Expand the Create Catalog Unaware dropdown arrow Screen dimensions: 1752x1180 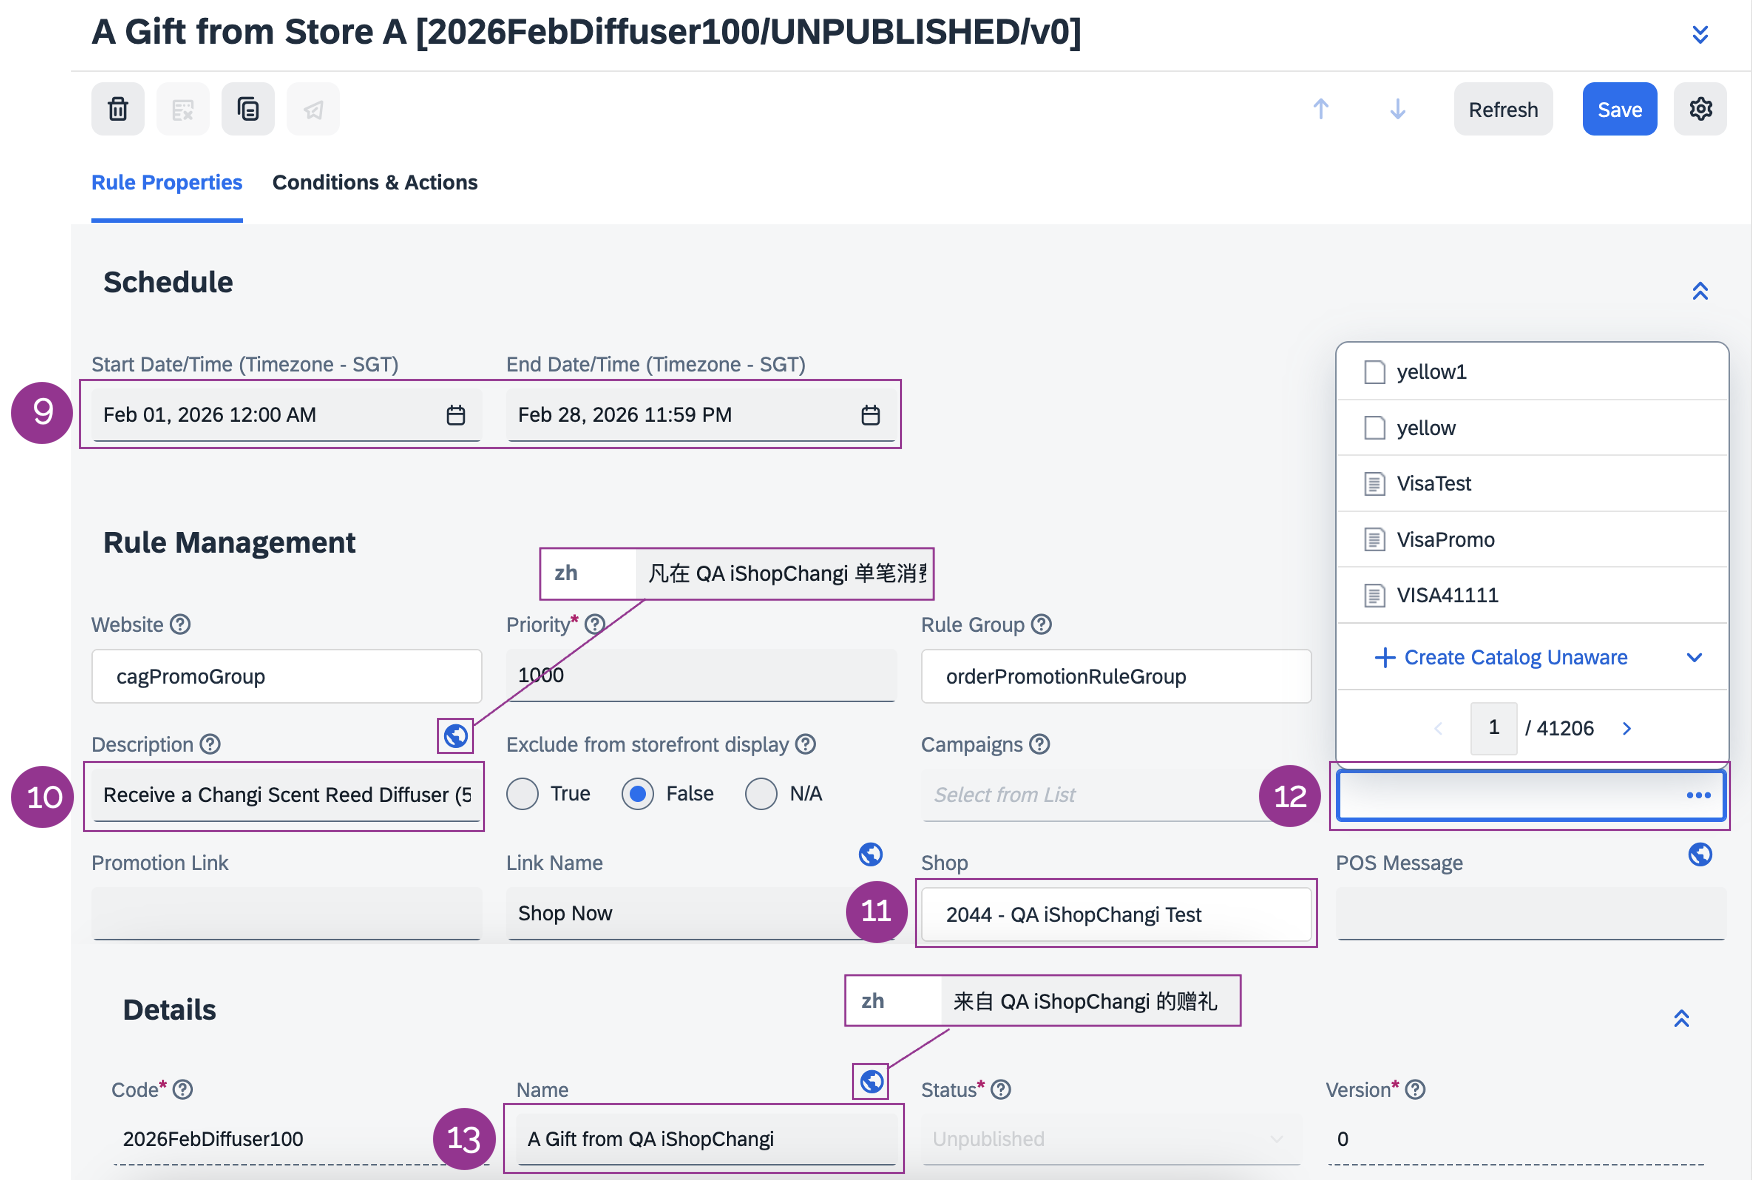[1694, 657]
